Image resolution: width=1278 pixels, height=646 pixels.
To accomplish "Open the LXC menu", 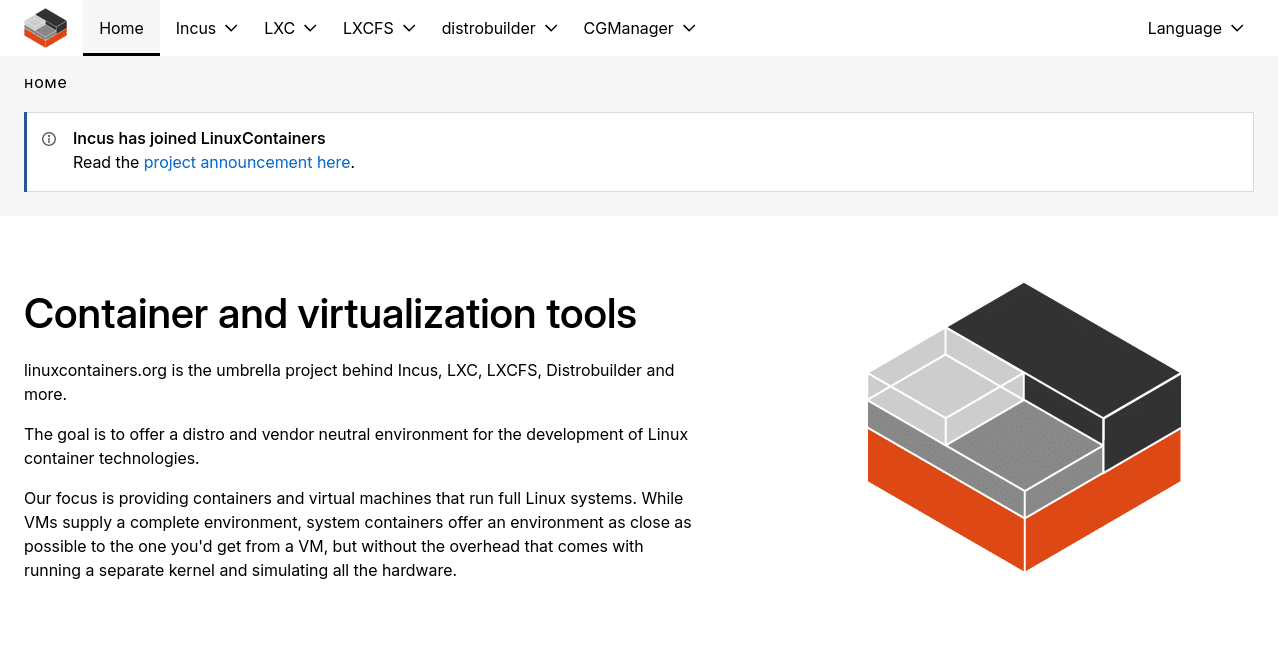I will 279,28.
